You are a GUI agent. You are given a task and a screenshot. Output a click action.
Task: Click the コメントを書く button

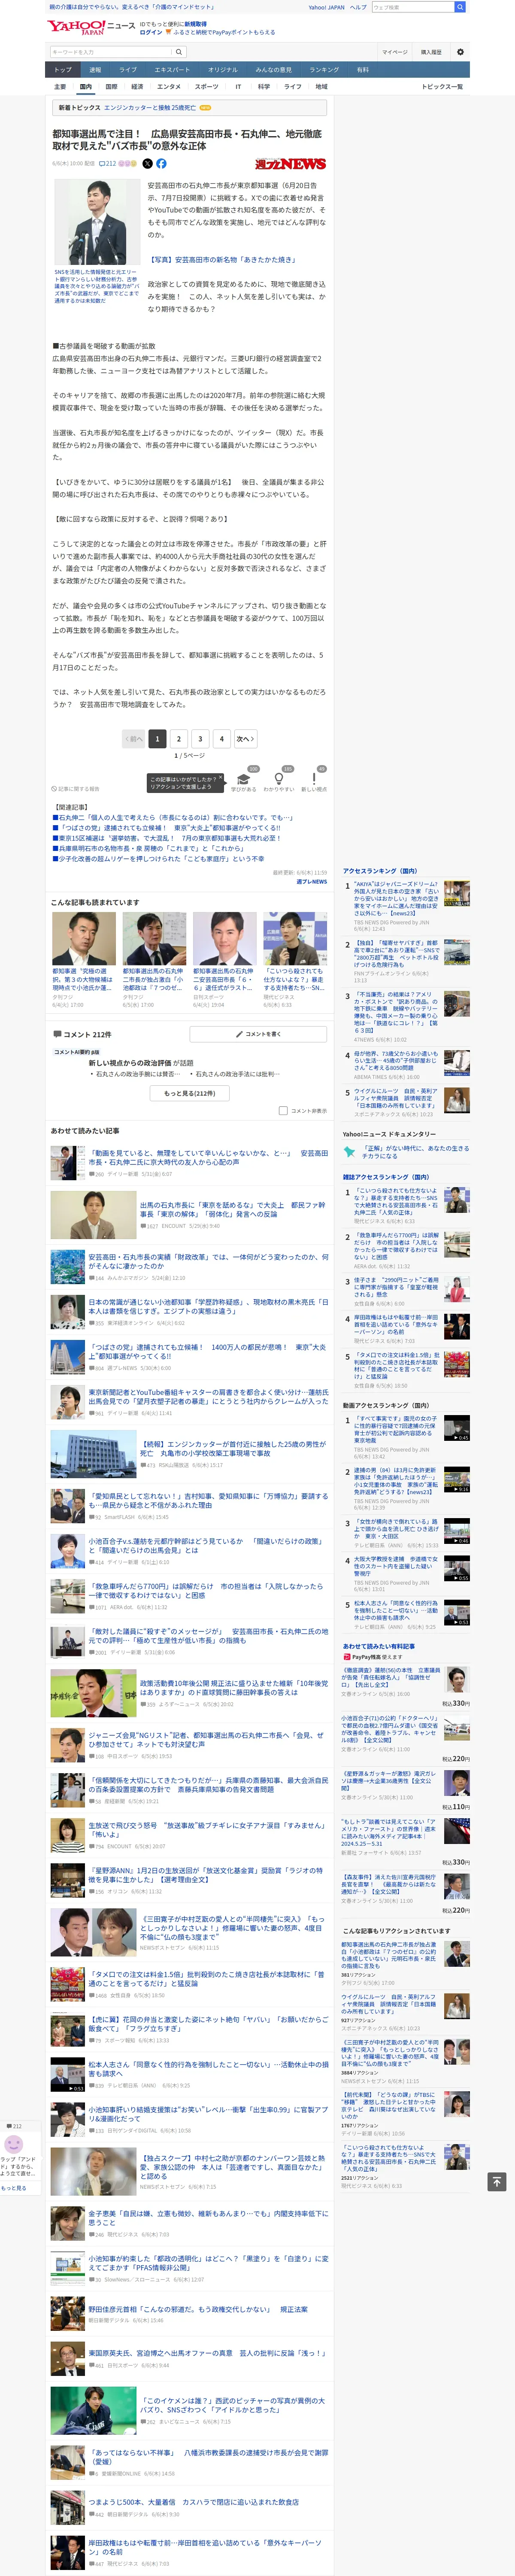click(x=258, y=1034)
